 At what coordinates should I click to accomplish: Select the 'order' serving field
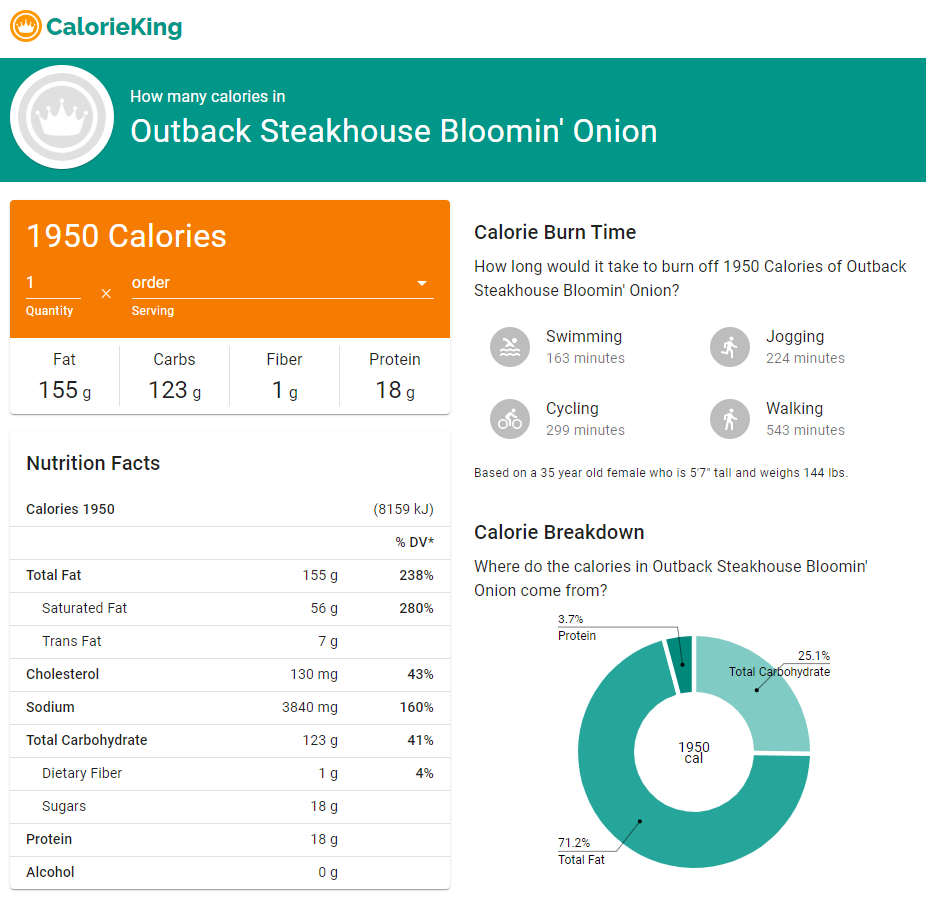[270, 283]
